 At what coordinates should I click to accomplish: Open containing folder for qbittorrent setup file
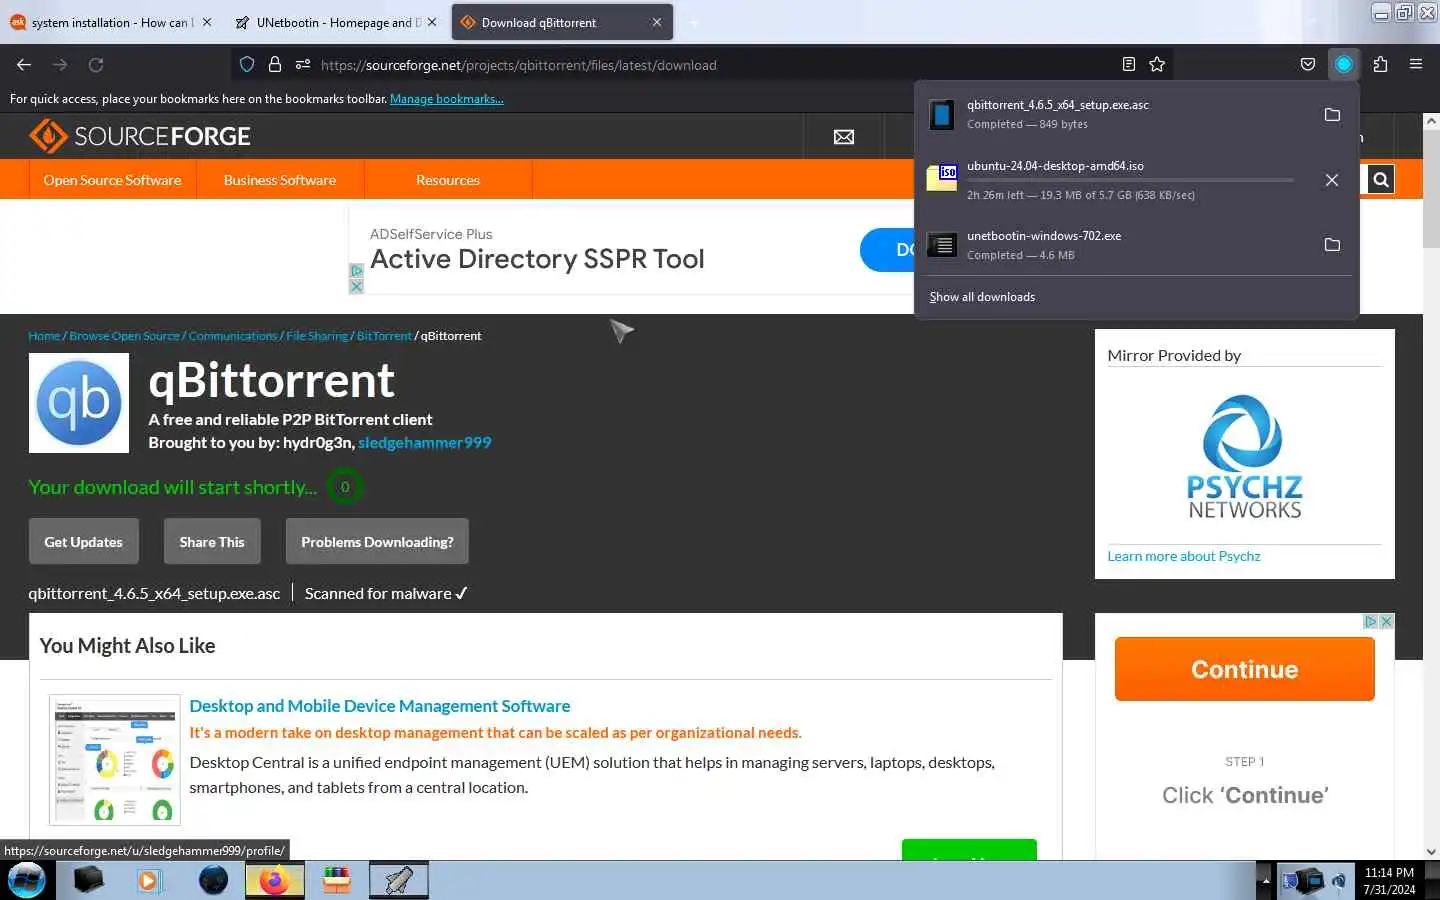pyautogui.click(x=1332, y=114)
